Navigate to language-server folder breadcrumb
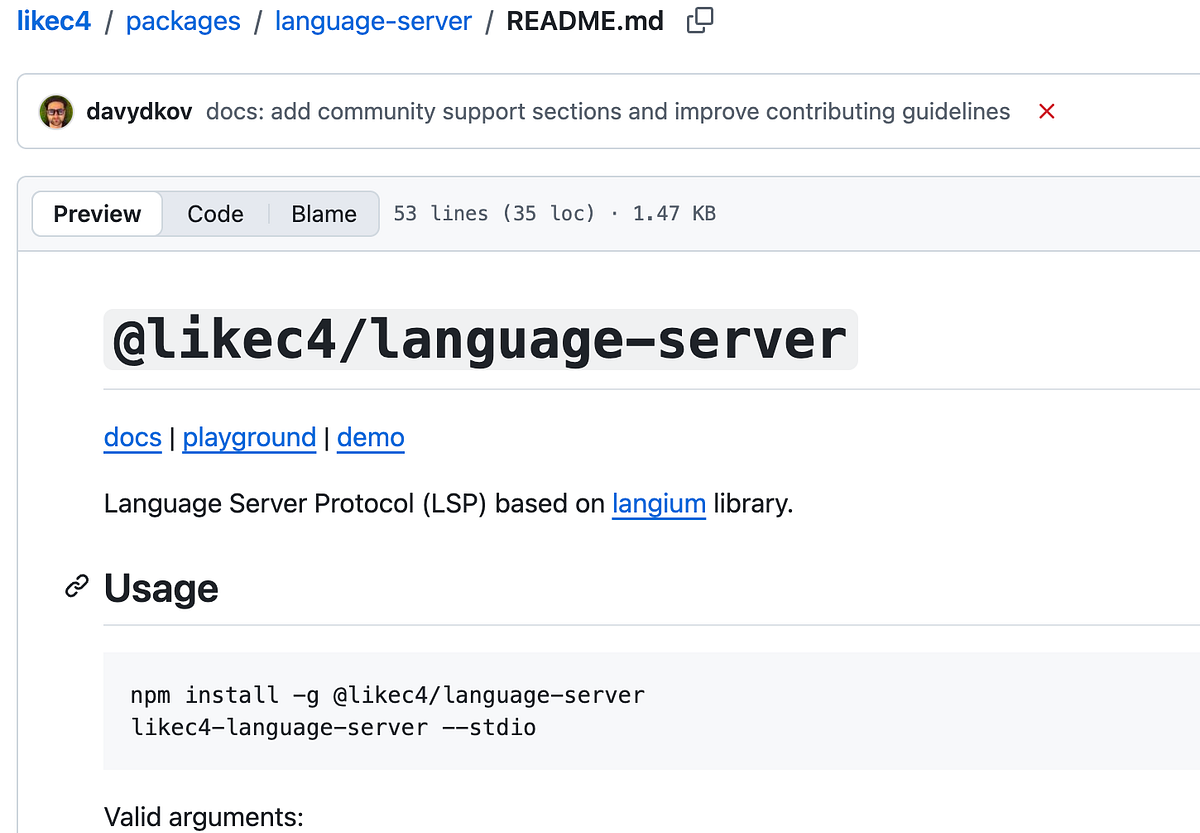Screen dimensions: 1200x833 point(373,21)
